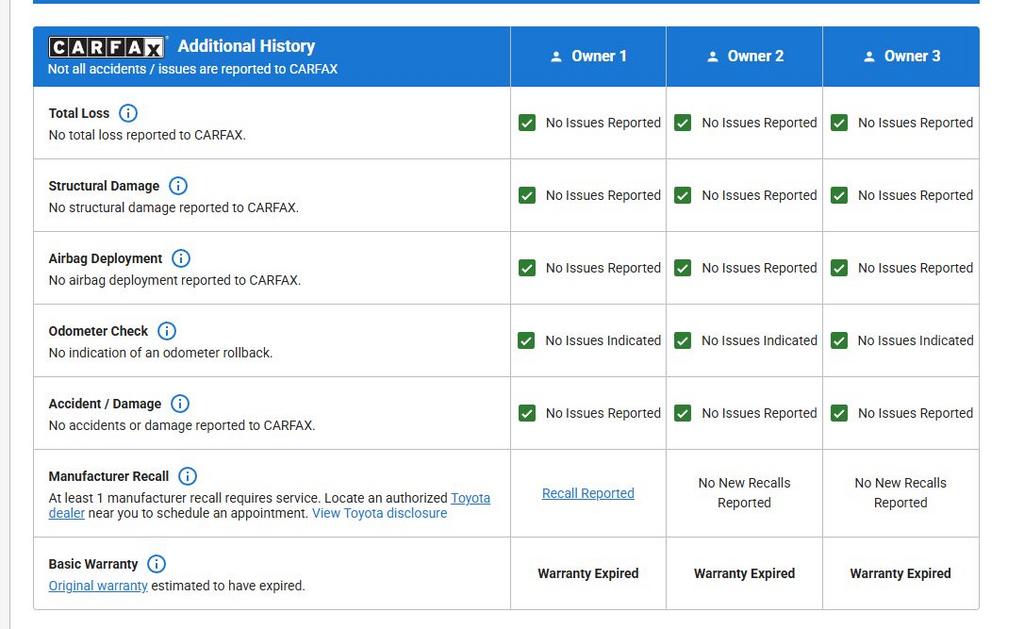Click 'No indication of an odometer rollback.' text

(161, 353)
